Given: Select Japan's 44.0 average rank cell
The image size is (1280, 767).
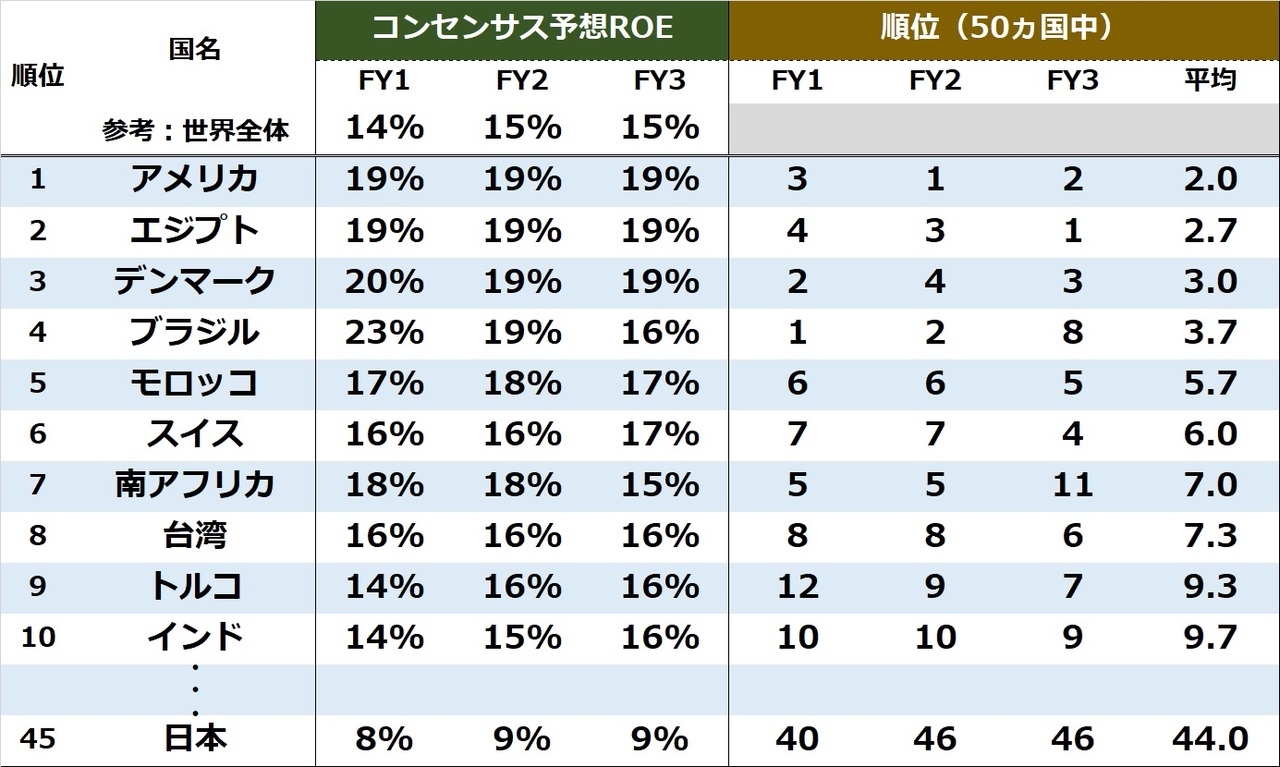Looking at the screenshot, I should (1209, 739).
